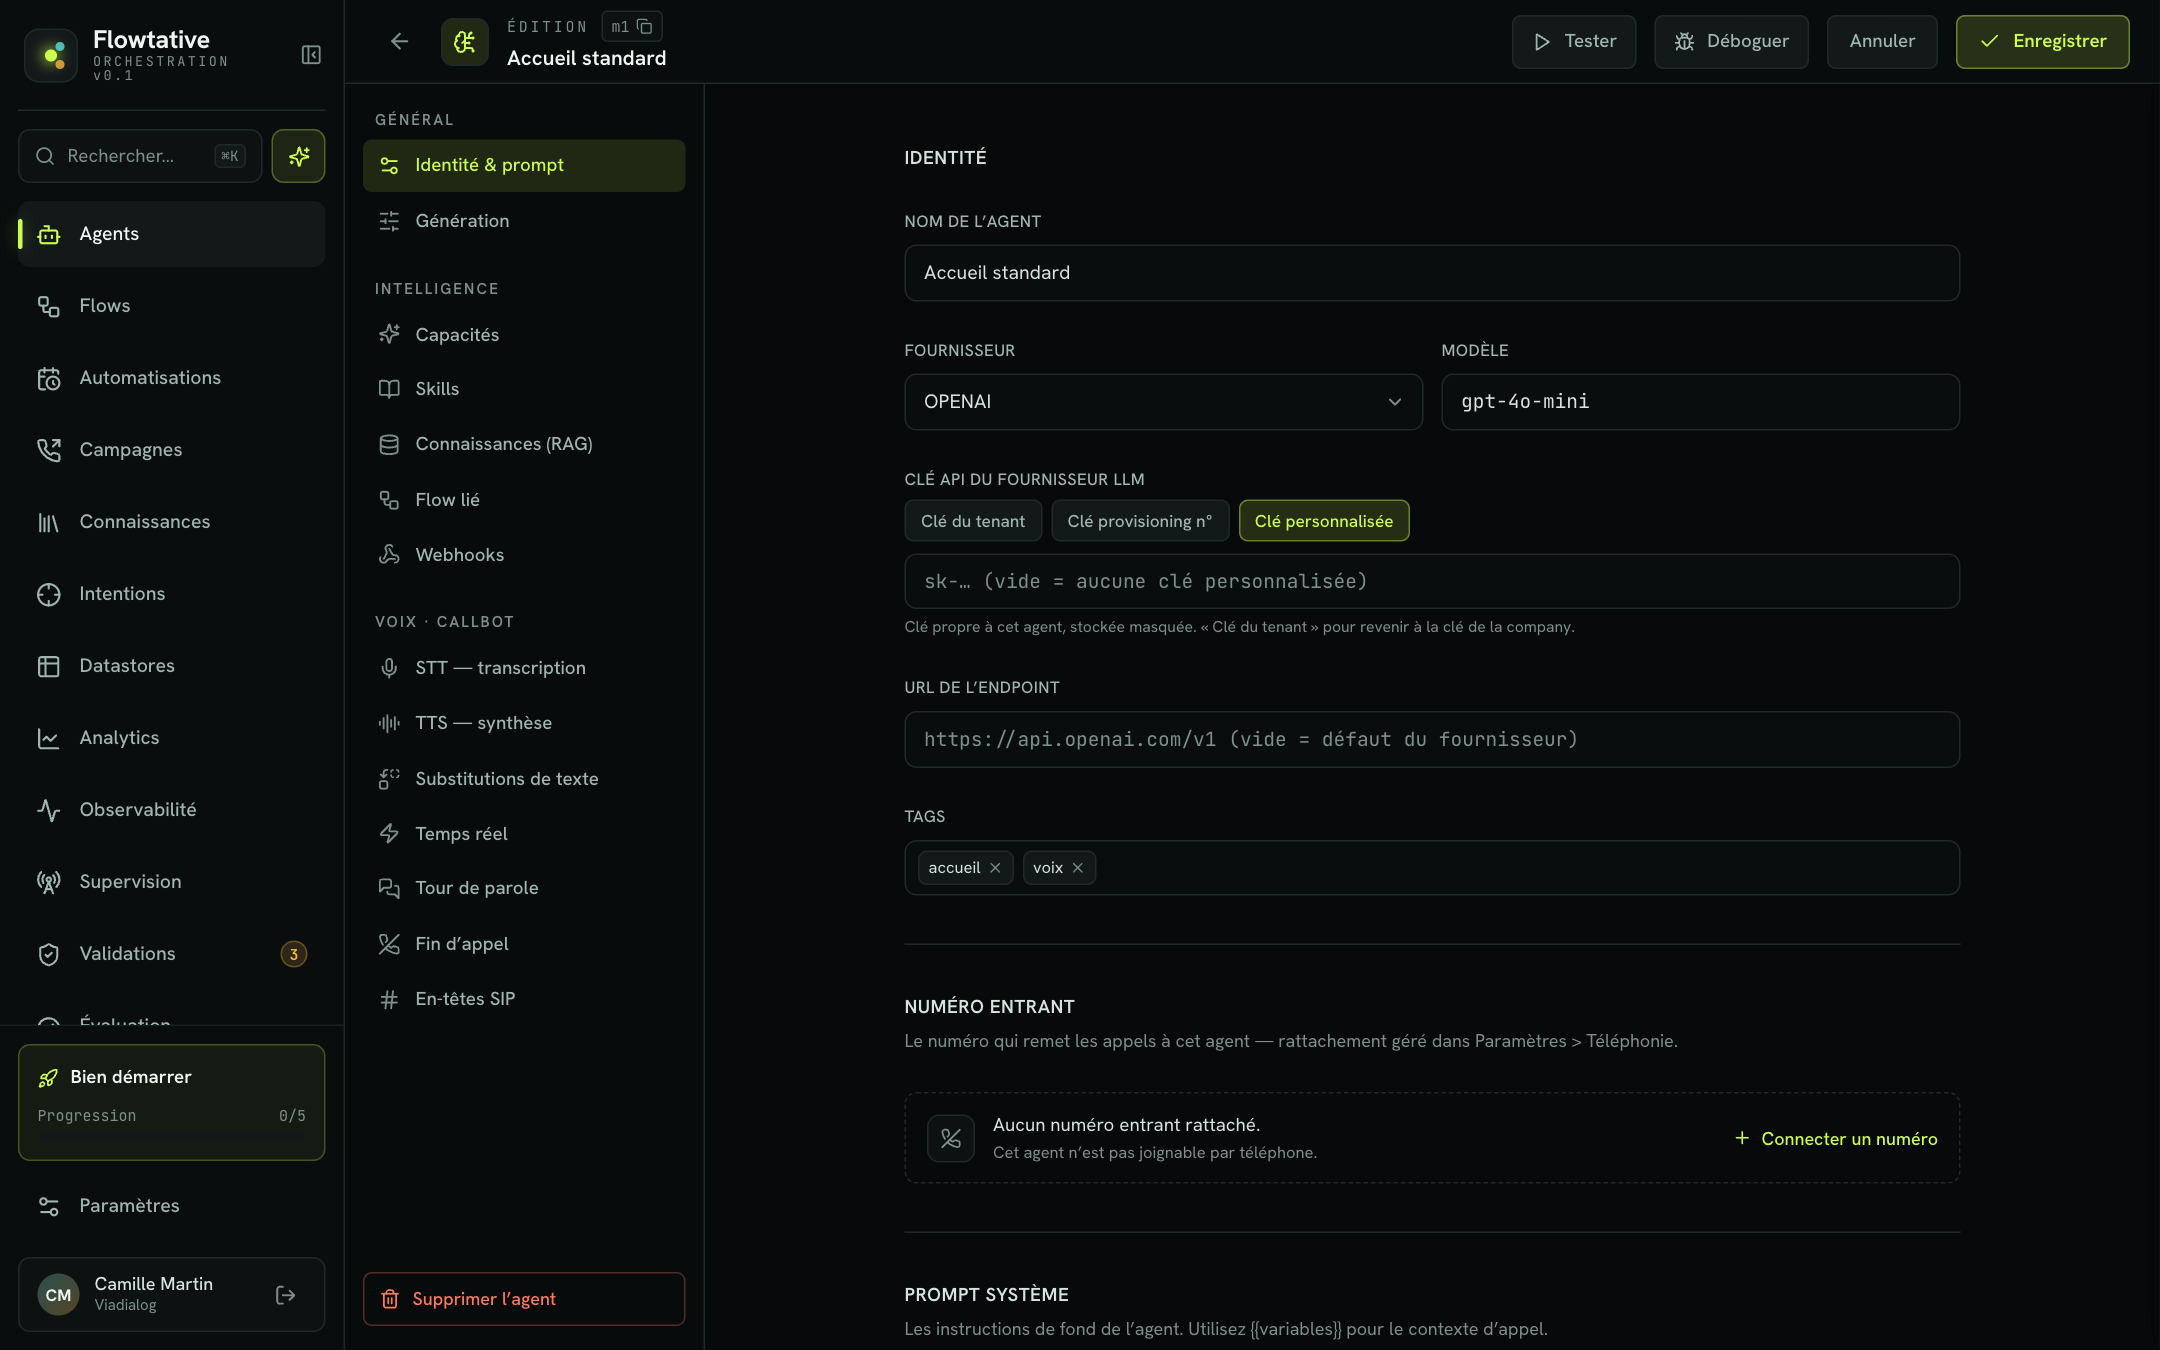Click the logout icon next to Camille Martin
Screen dimensions: 2160x1350
(x=285, y=1295)
